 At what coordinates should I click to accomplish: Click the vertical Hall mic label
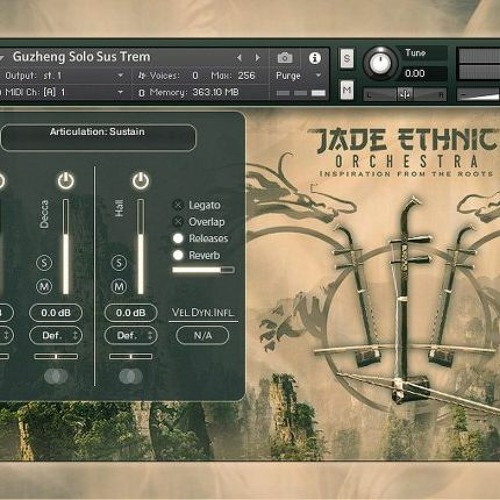coord(119,208)
